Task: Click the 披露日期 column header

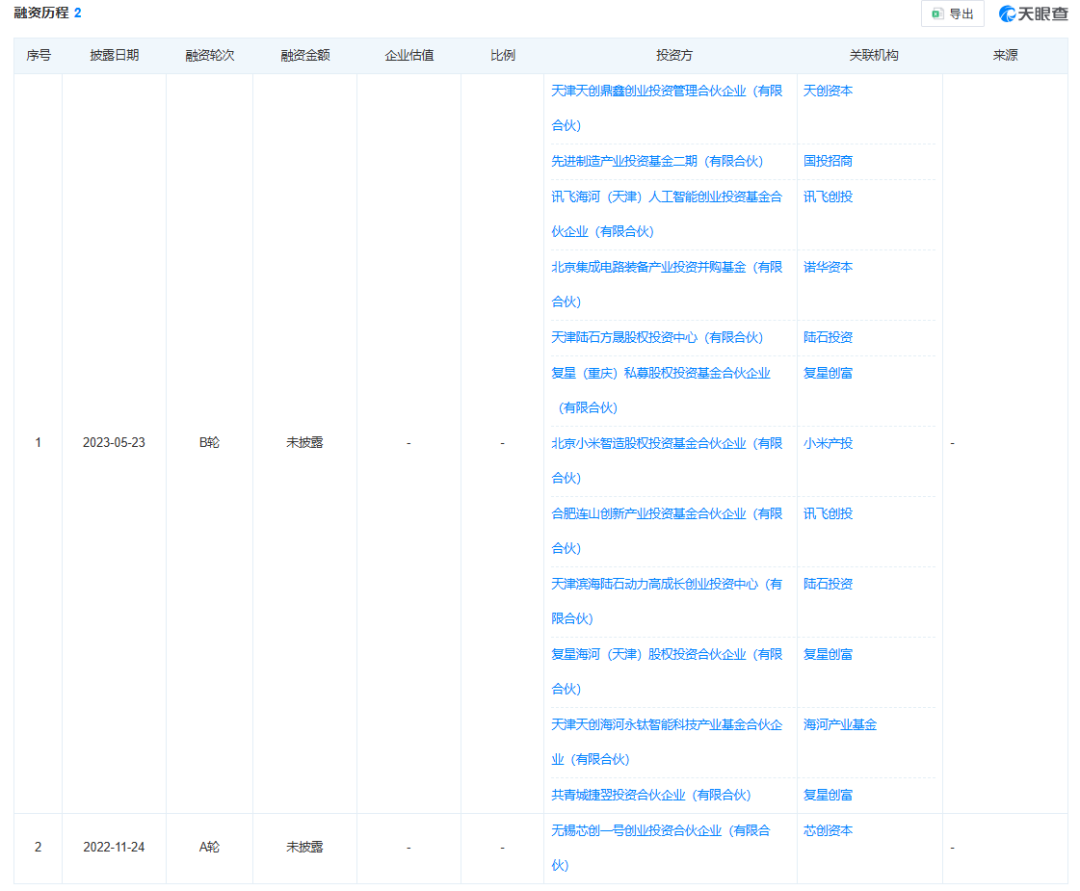Action: click(114, 55)
